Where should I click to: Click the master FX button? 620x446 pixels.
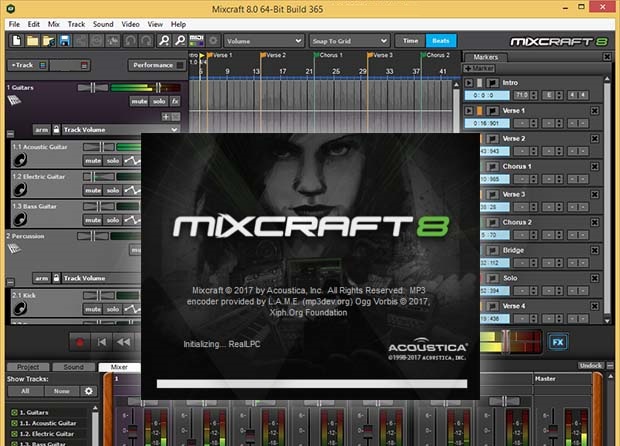point(558,342)
